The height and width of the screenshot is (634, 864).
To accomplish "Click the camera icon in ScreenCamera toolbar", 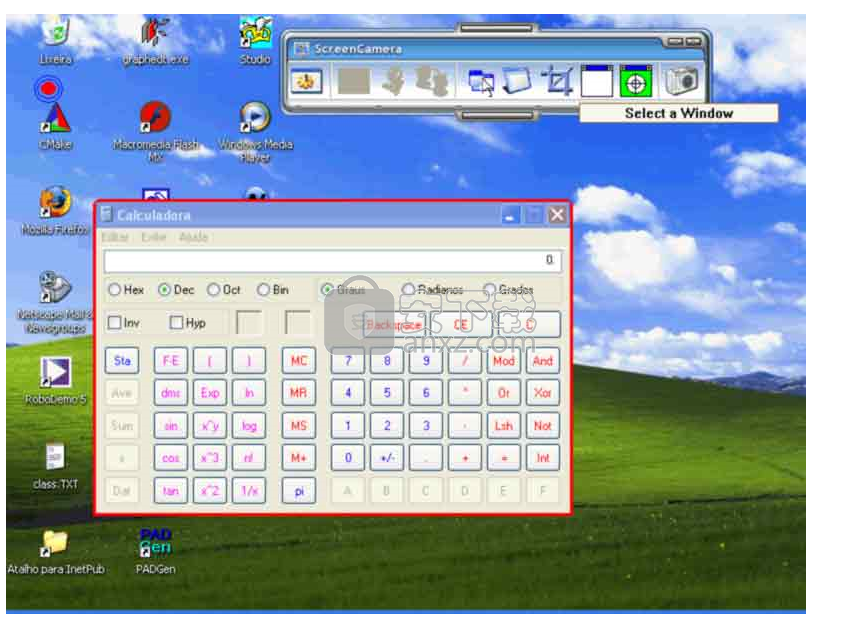I will tap(681, 82).
